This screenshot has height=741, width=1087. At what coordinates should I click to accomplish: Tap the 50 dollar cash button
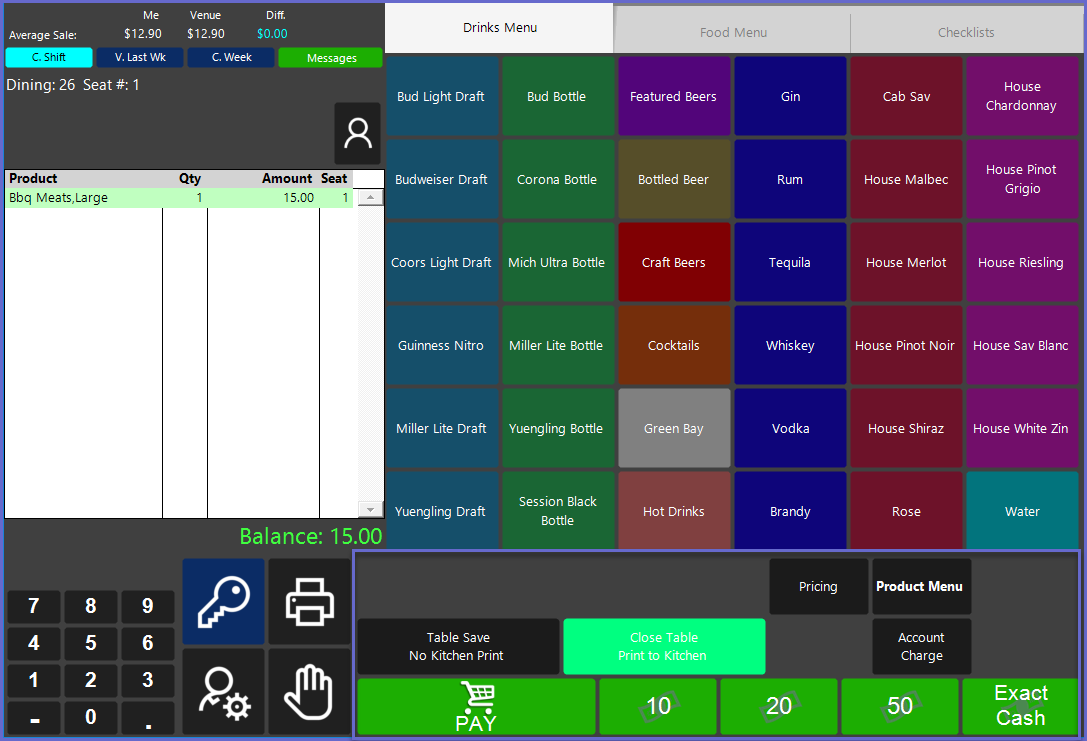(900, 706)
